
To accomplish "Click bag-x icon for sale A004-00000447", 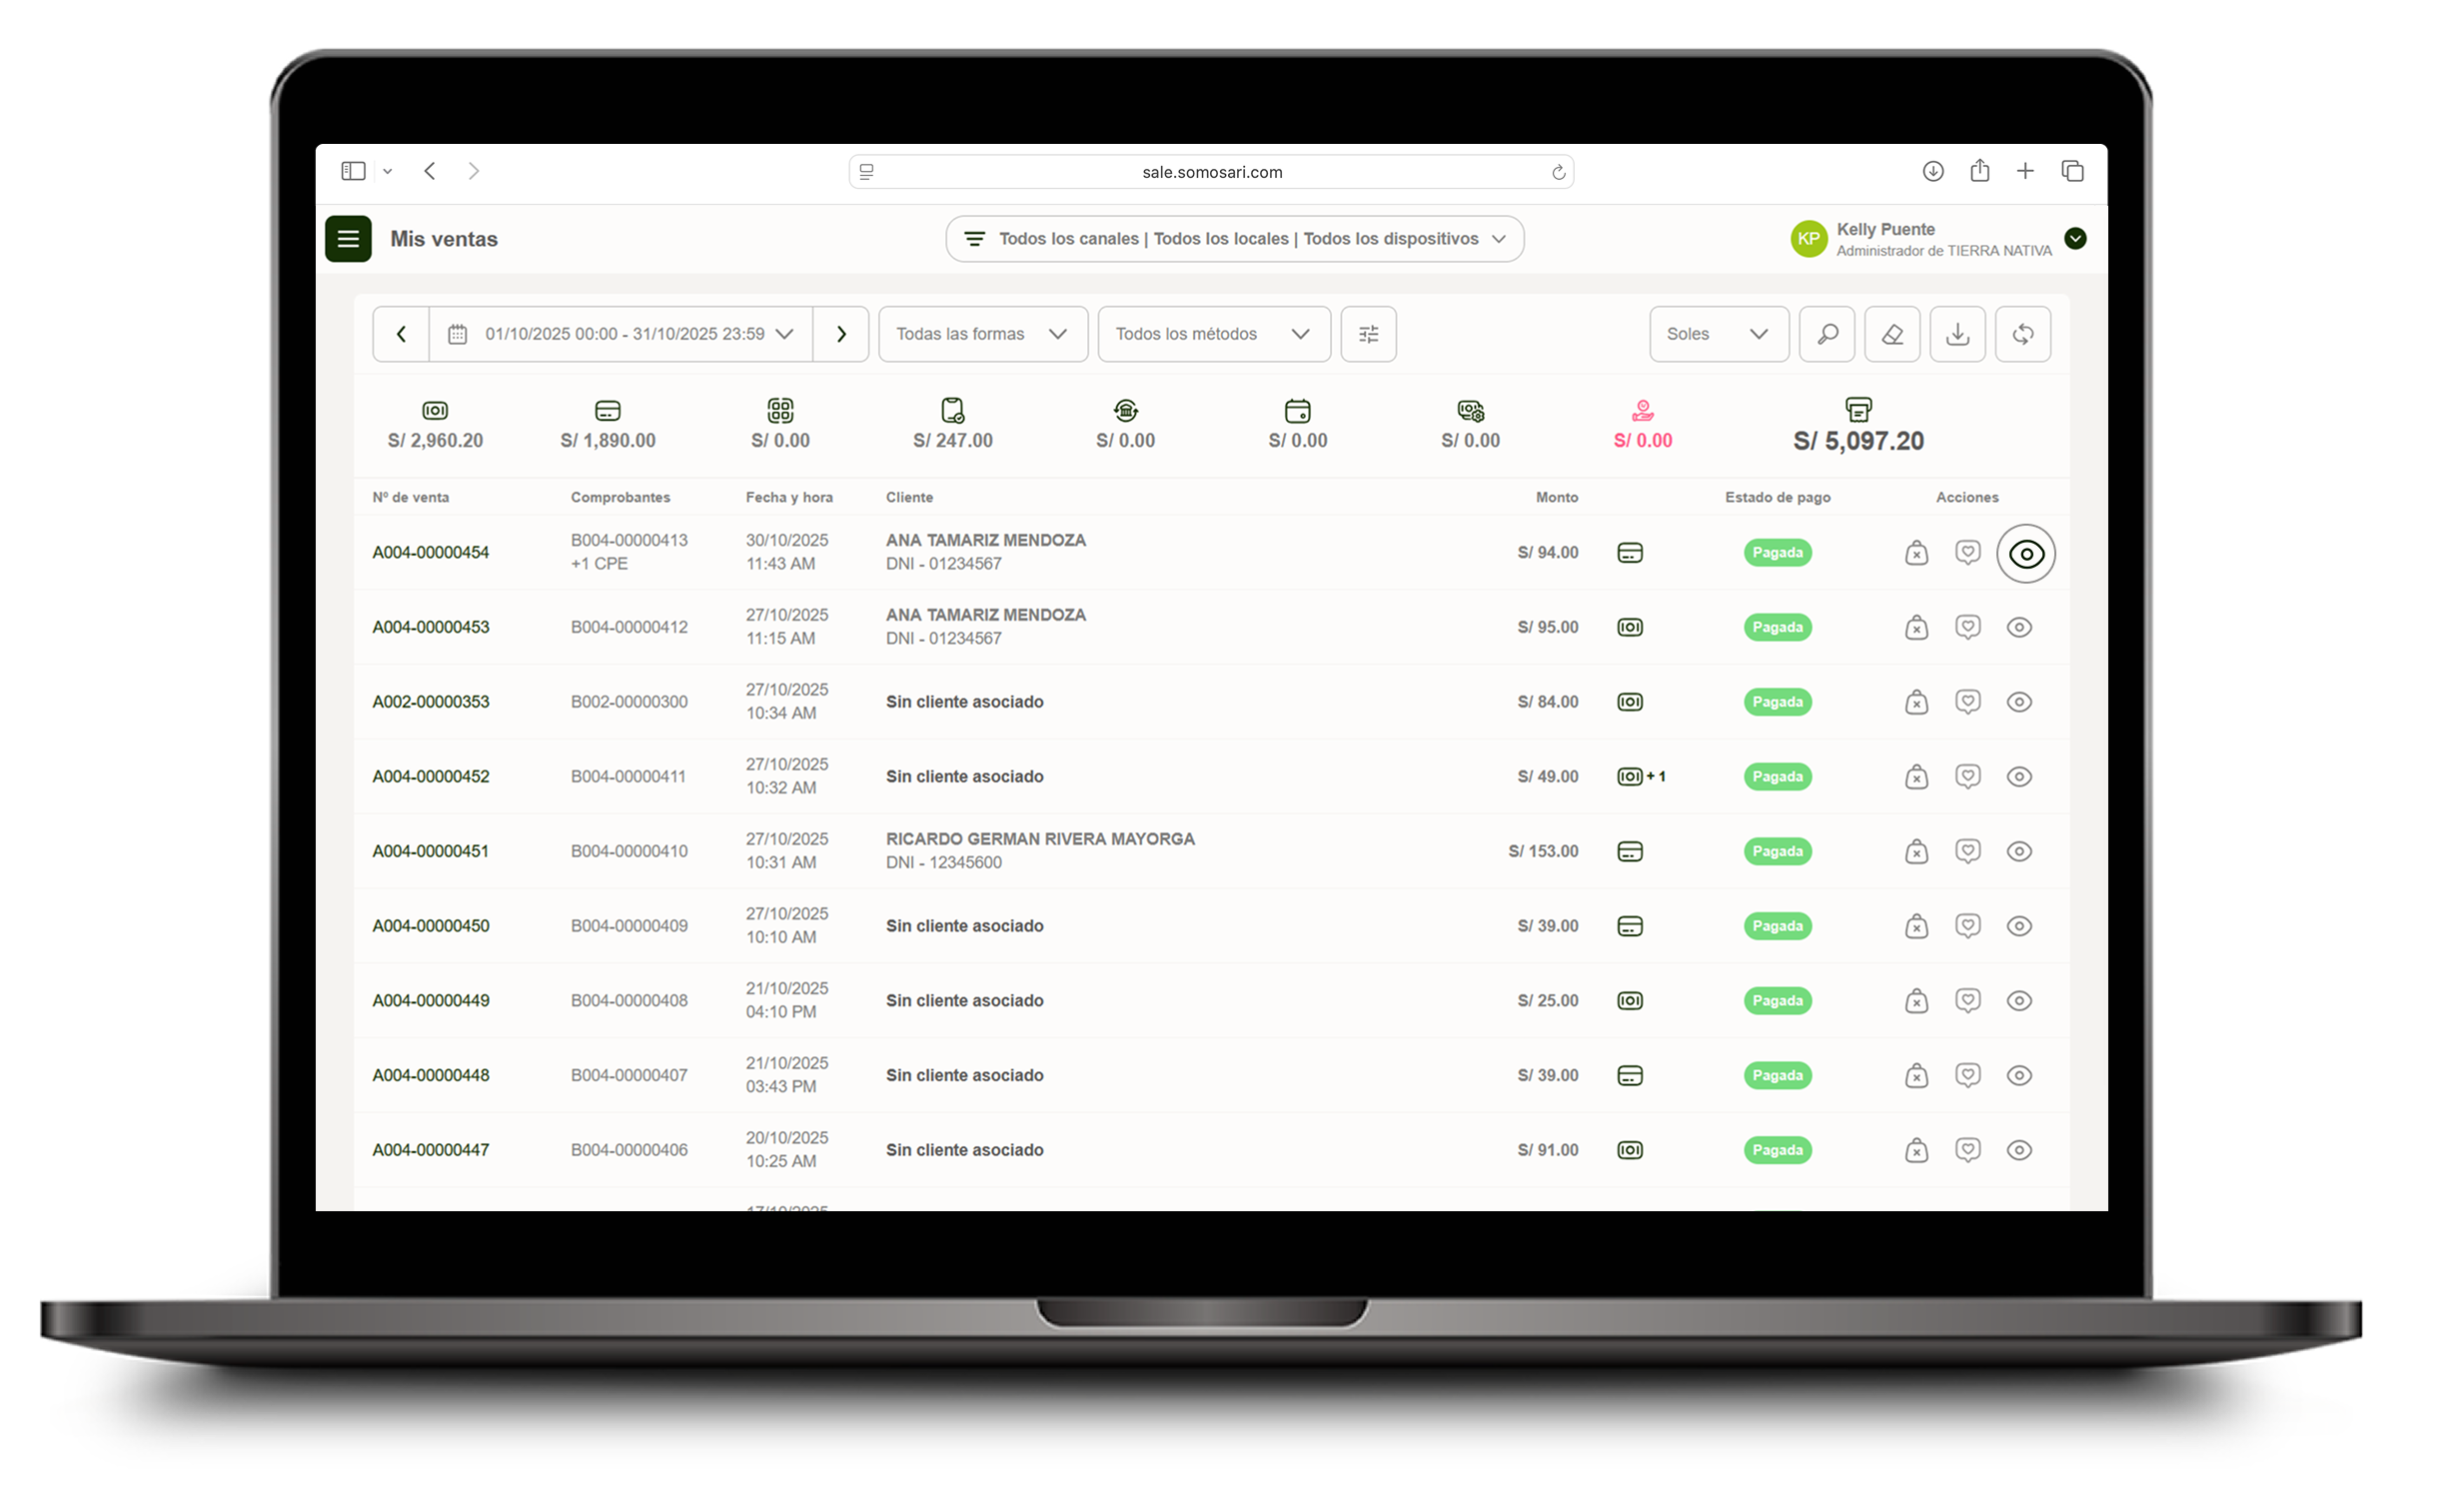I will pyautogui.click(x=1916, y=1150).
